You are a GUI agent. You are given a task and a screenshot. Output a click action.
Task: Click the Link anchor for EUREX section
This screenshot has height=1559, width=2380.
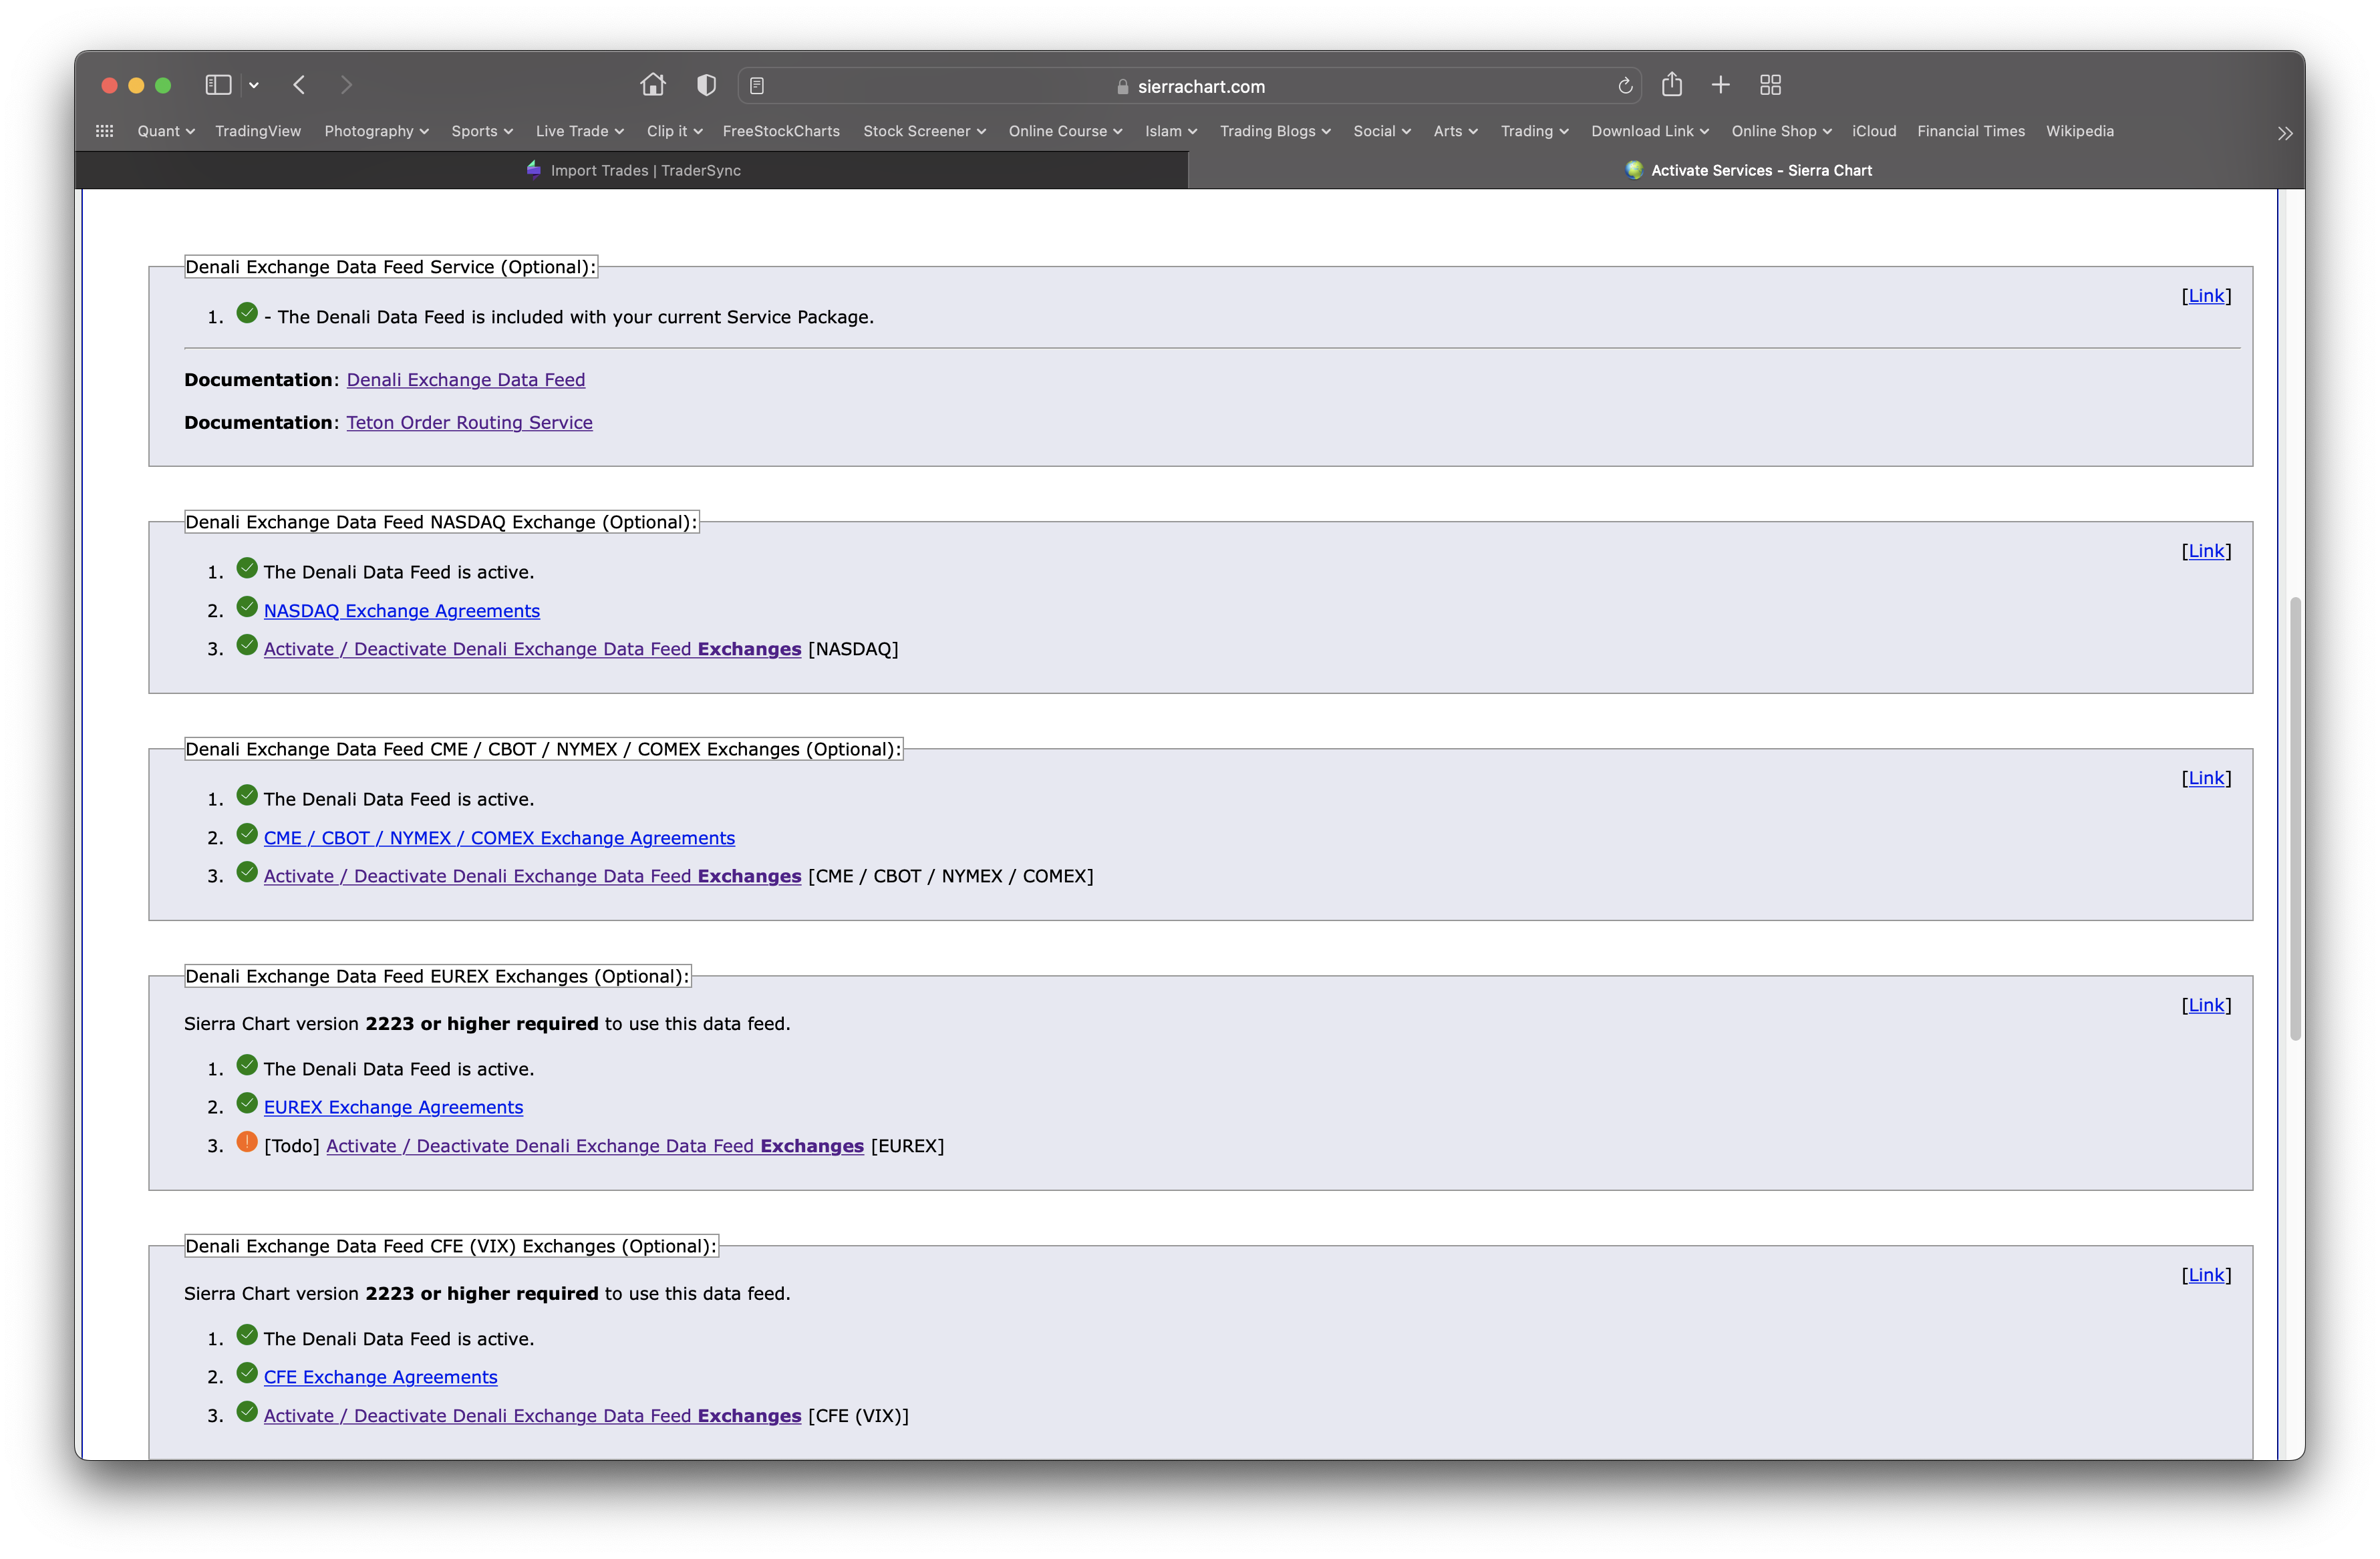[x=2206, y=1005]
